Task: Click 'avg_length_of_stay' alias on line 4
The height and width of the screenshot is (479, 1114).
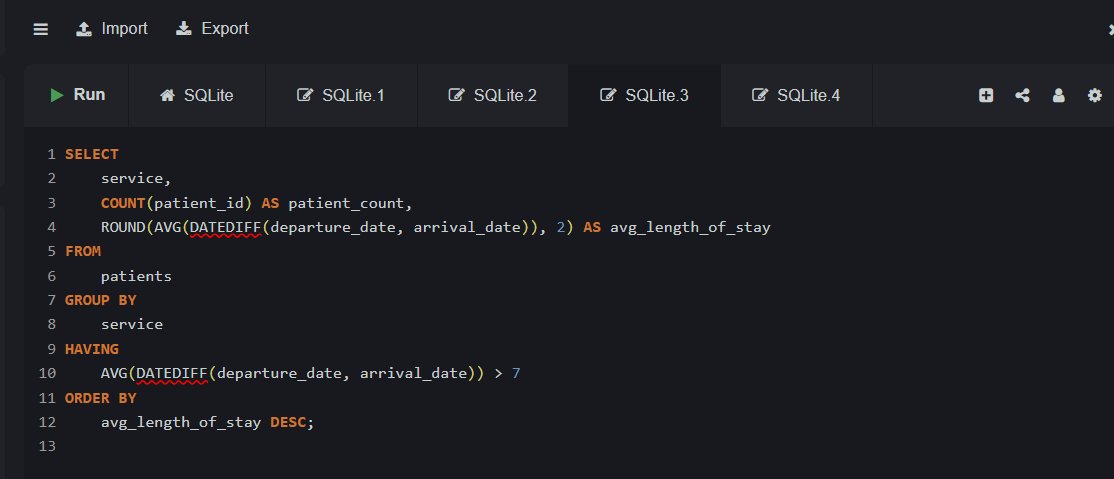Action: [690, 228]
